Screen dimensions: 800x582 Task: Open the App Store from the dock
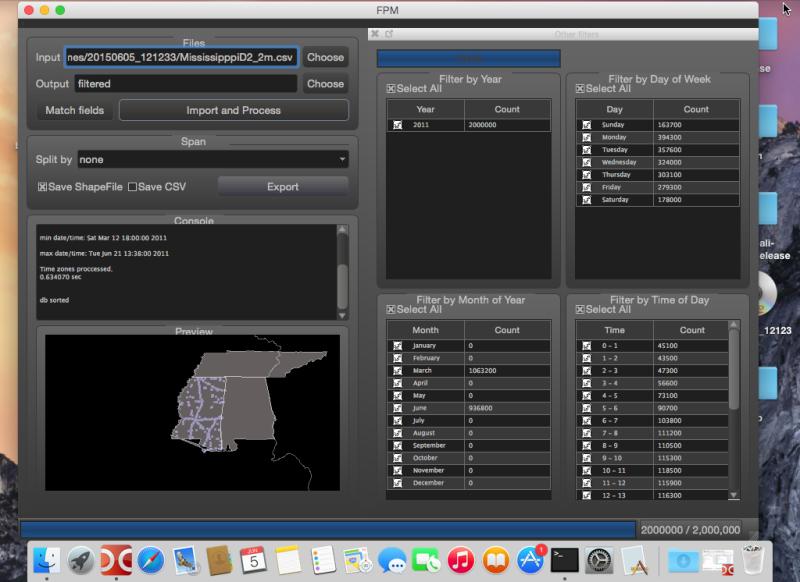[x=531, y=560]
